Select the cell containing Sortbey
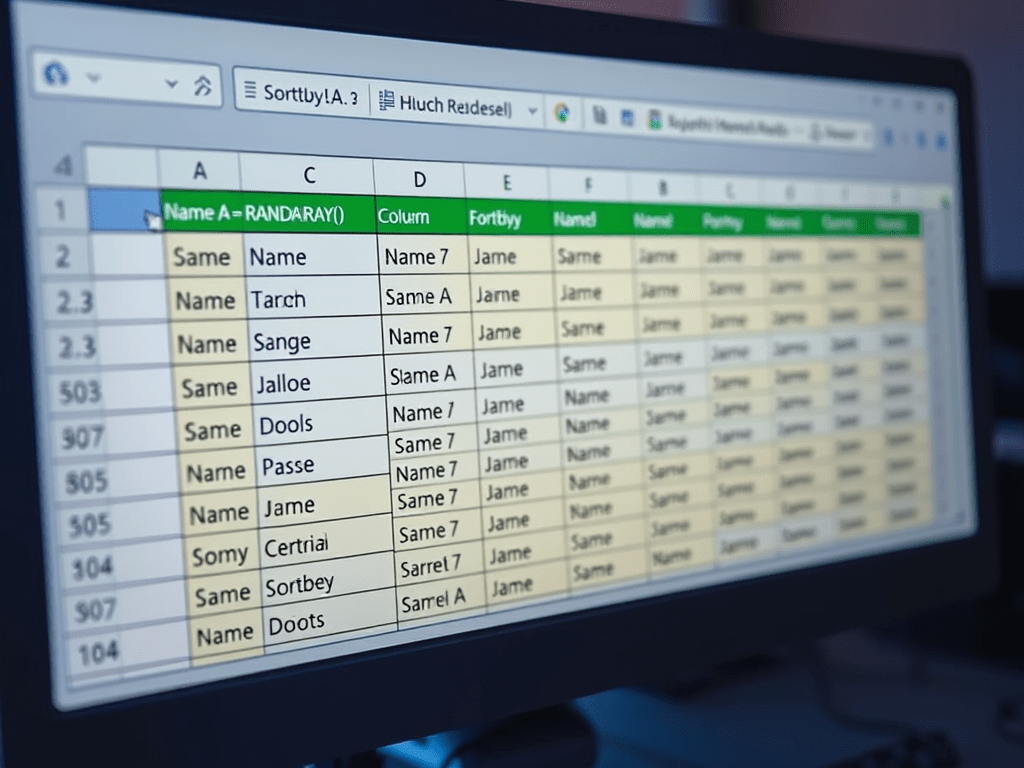 coord(300,582)
